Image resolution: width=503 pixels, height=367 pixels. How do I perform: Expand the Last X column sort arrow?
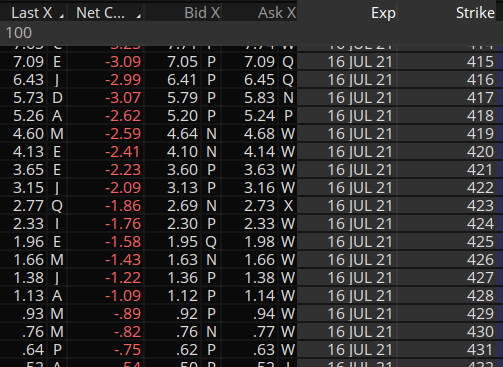pyautogui.click(x=62, y=16)
